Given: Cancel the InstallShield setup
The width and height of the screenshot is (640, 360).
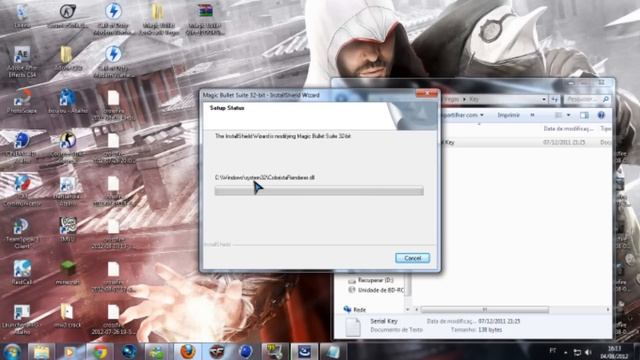Looking at the screenshot, I should click(412, 258).
